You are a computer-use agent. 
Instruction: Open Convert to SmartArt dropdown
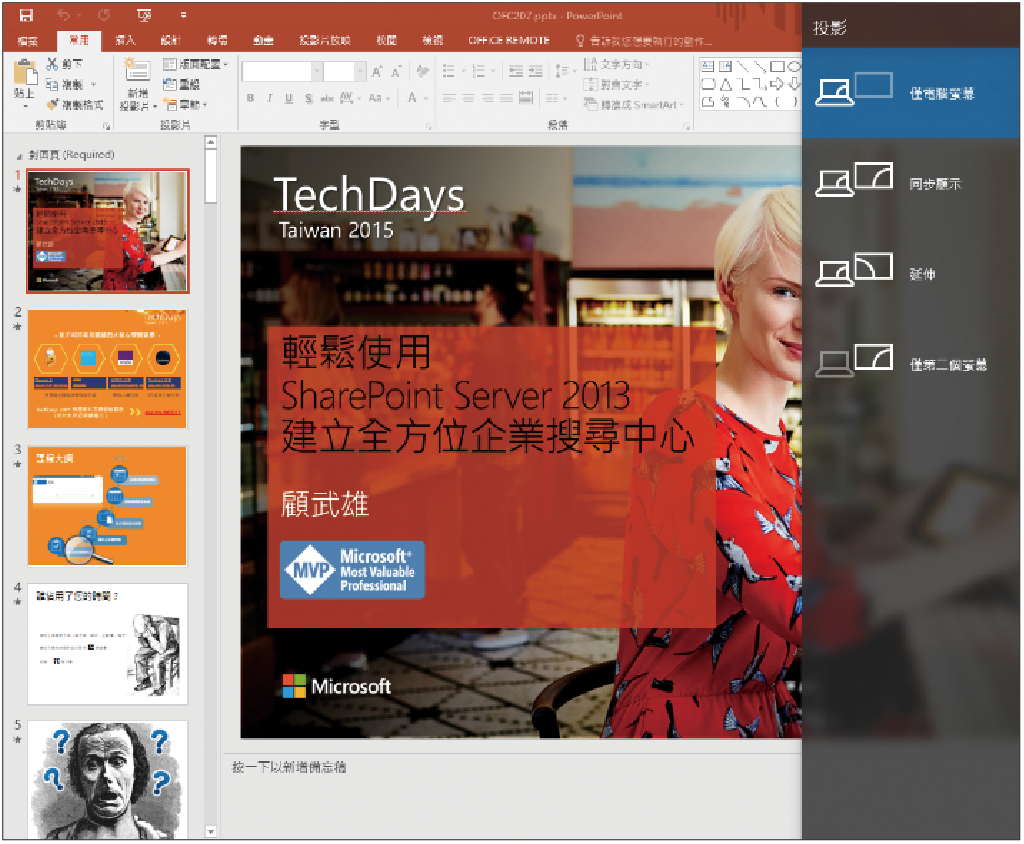pyautogui.click(x=633, y=105)
